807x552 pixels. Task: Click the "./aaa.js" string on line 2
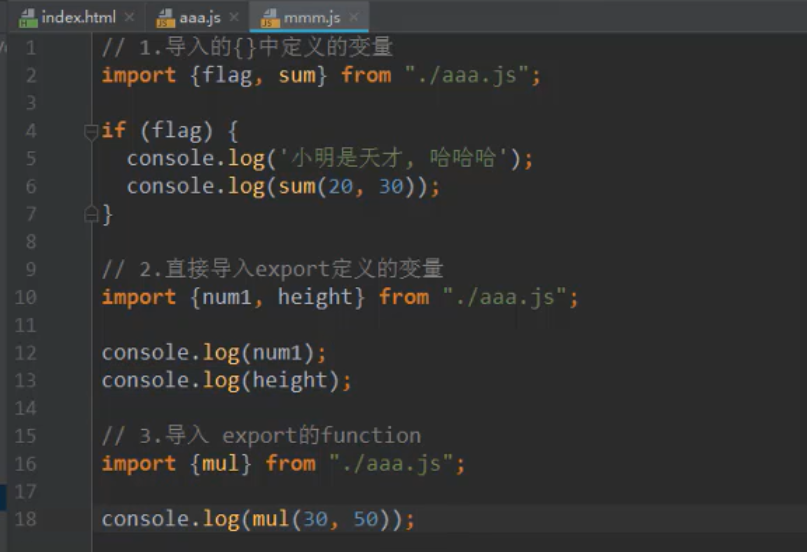466,76
